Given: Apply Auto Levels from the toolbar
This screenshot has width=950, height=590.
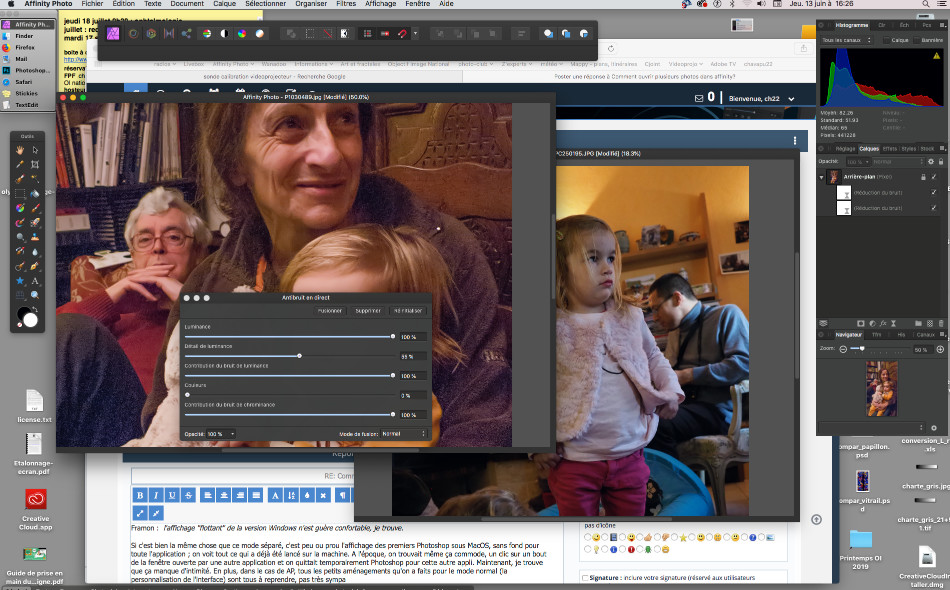Looking at the screenshot, I should coord(207,34).
